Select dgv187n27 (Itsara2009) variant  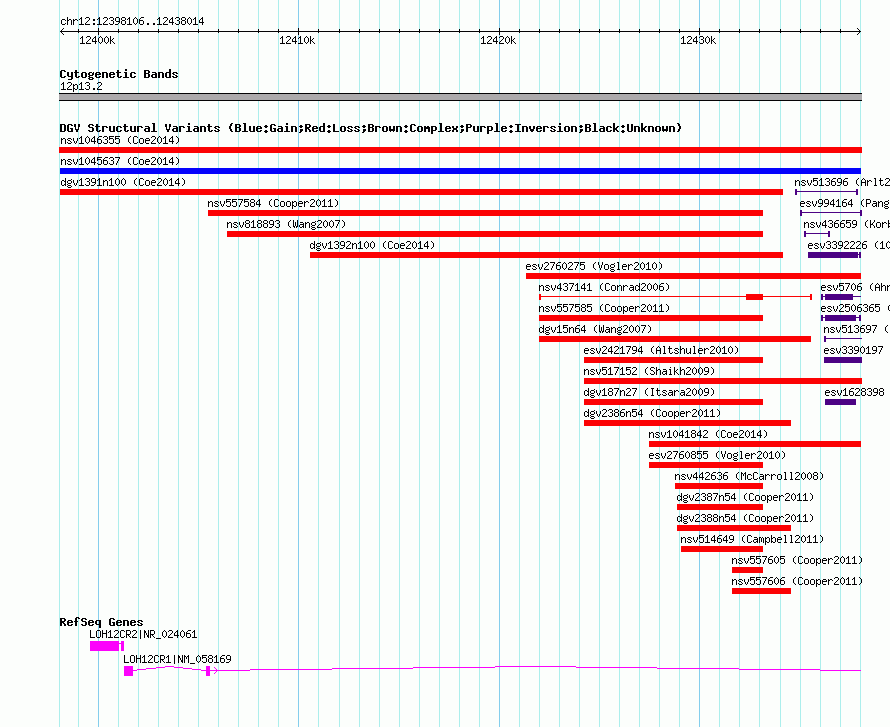coord(673,402)
